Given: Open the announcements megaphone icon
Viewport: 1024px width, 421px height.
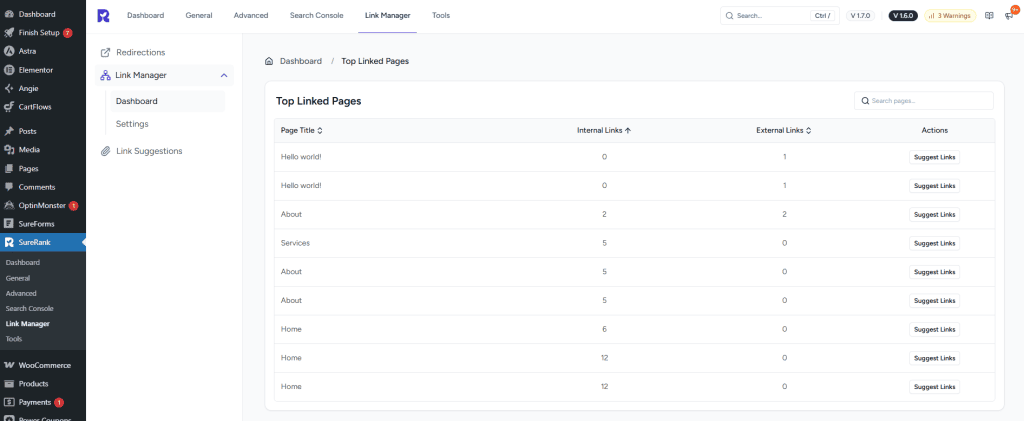Looking at the screenshot, I should click(x=1009, y=16).
